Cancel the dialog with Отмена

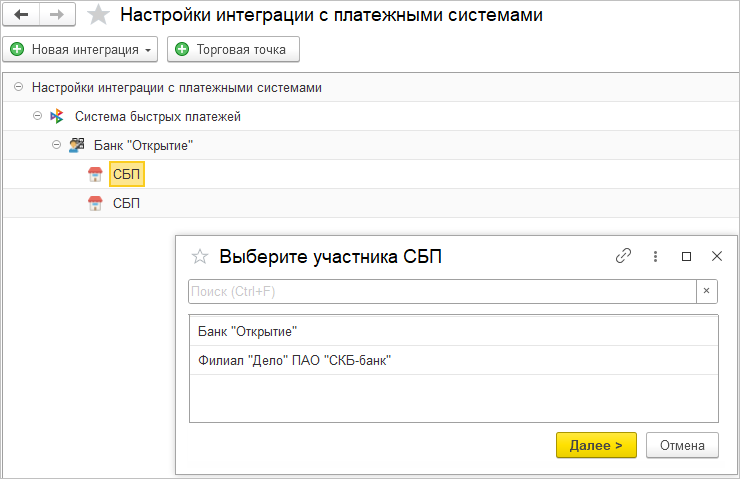682,445
